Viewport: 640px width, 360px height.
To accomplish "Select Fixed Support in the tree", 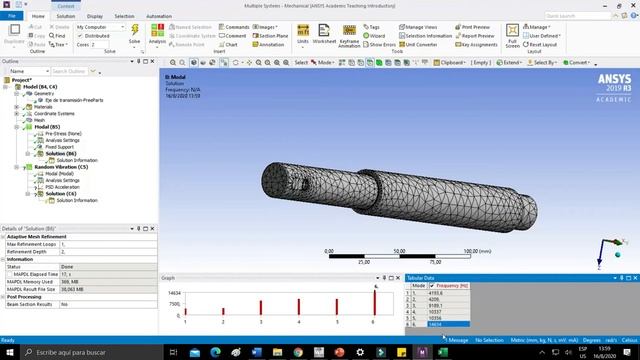I will click(x=59, y=147).
